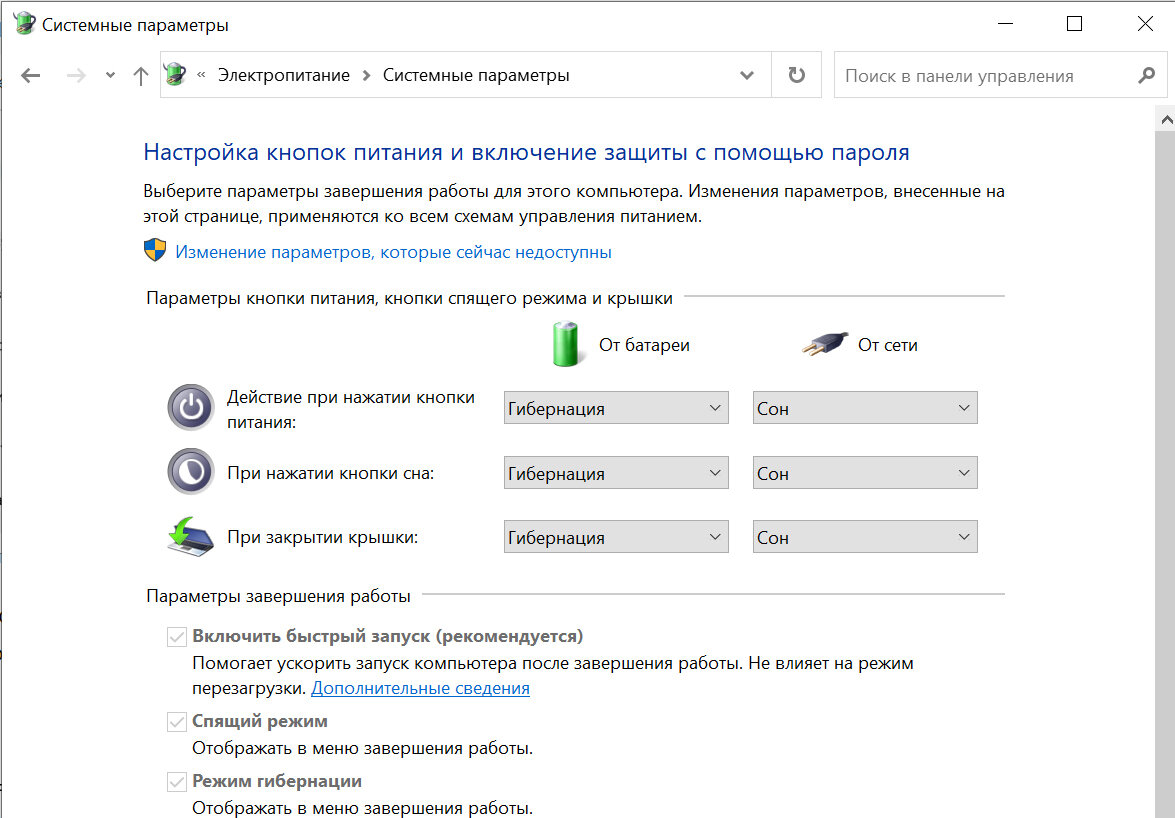Open the «Электропитание» breadcrumb
1175x818 pixels.
coord(283,76)
